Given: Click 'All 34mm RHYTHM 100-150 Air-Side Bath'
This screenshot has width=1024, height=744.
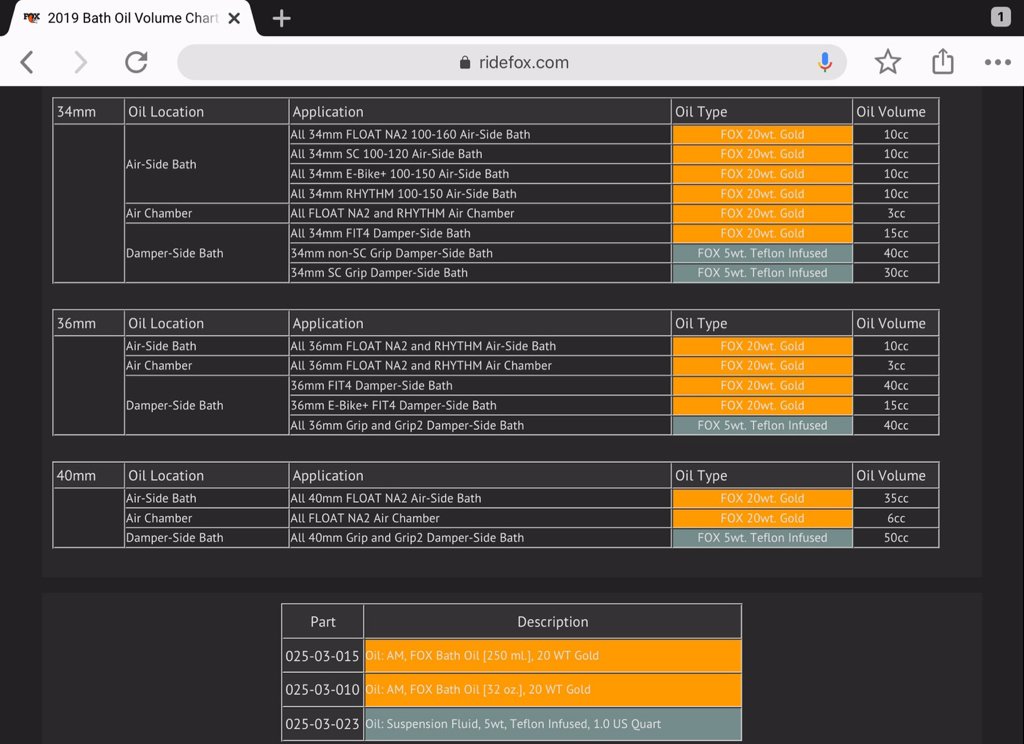Looking at the screenshot, I should (x=404, y=194).
